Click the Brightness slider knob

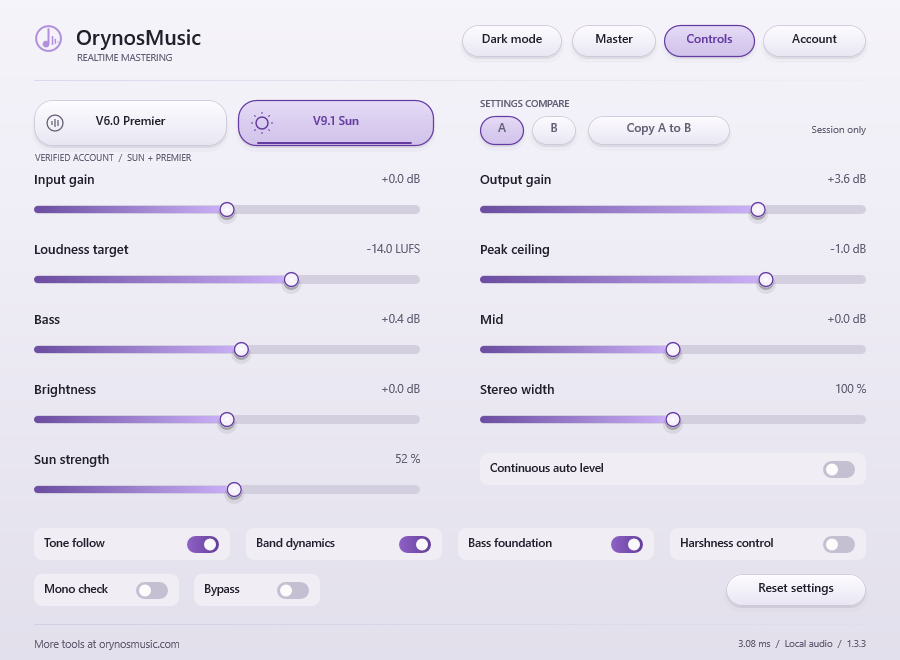(x=227, y=420)
